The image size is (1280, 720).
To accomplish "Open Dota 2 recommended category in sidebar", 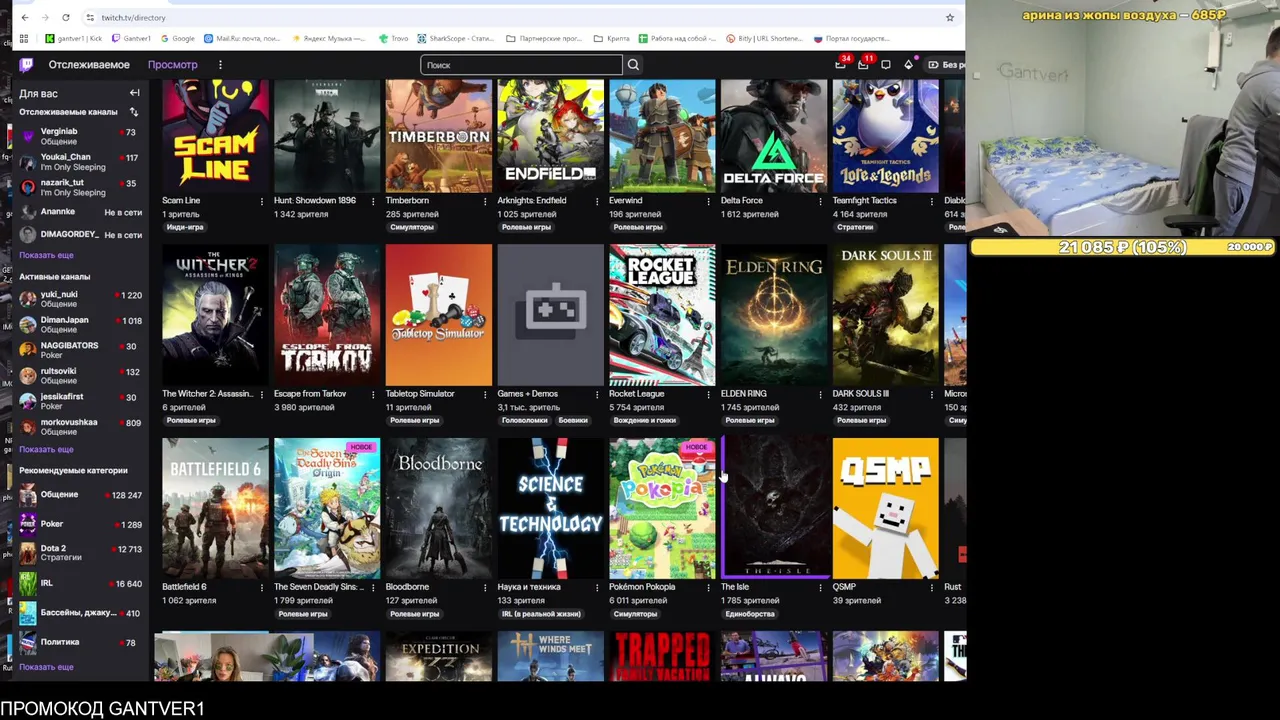I will point(78,553).
